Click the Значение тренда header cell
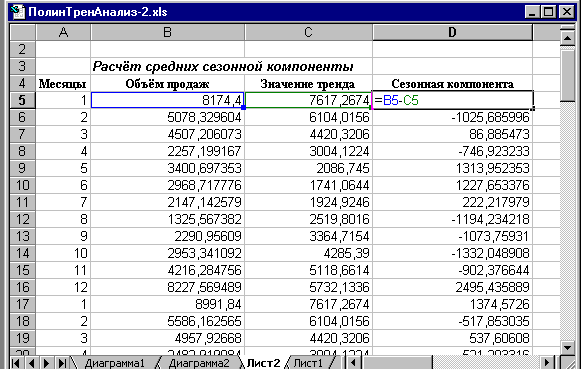The width and height of the screenshot is (581, 369). [308, 84]
